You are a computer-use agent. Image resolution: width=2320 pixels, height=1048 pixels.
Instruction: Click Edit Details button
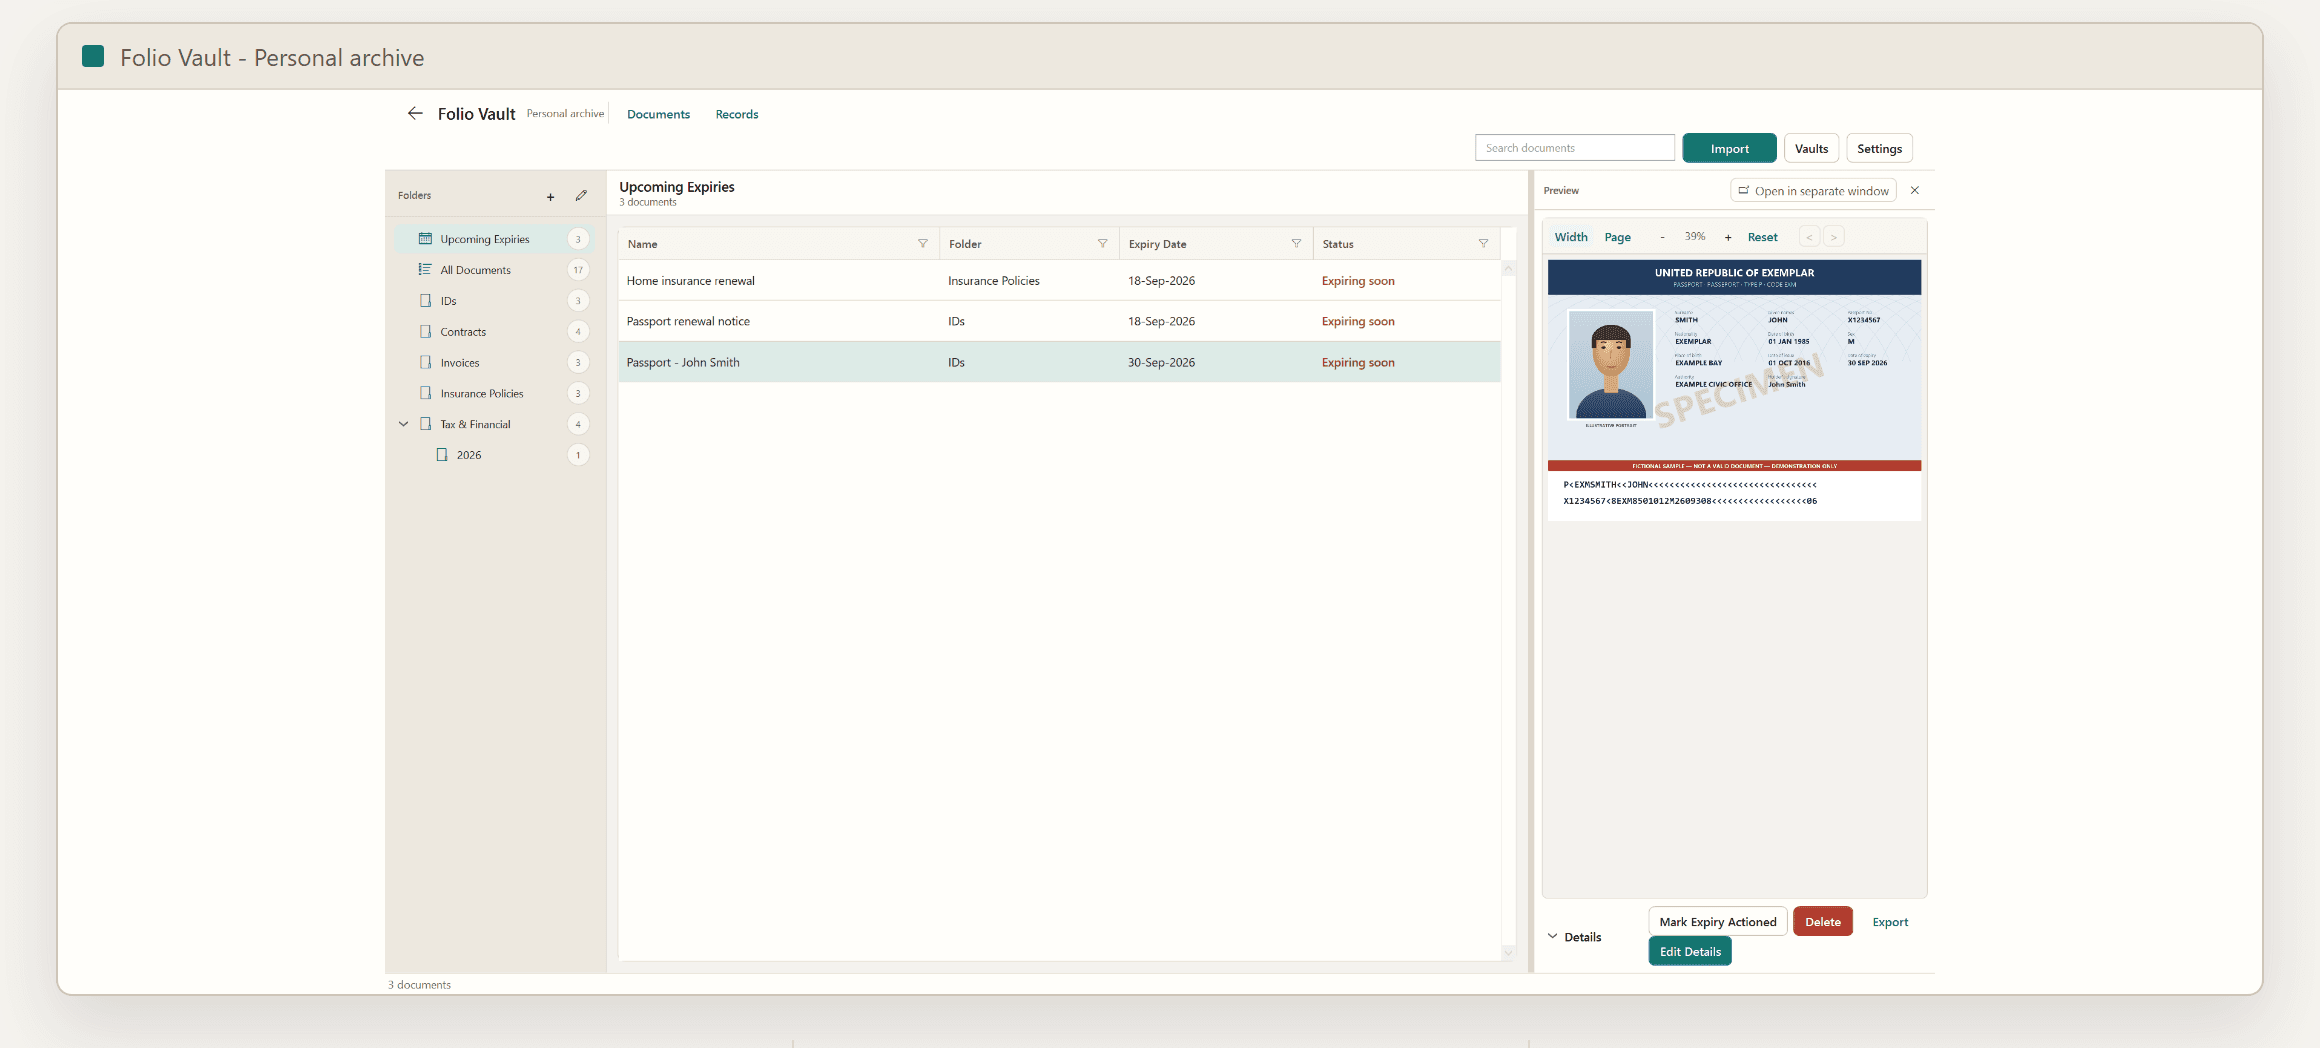coord(1690,952)
